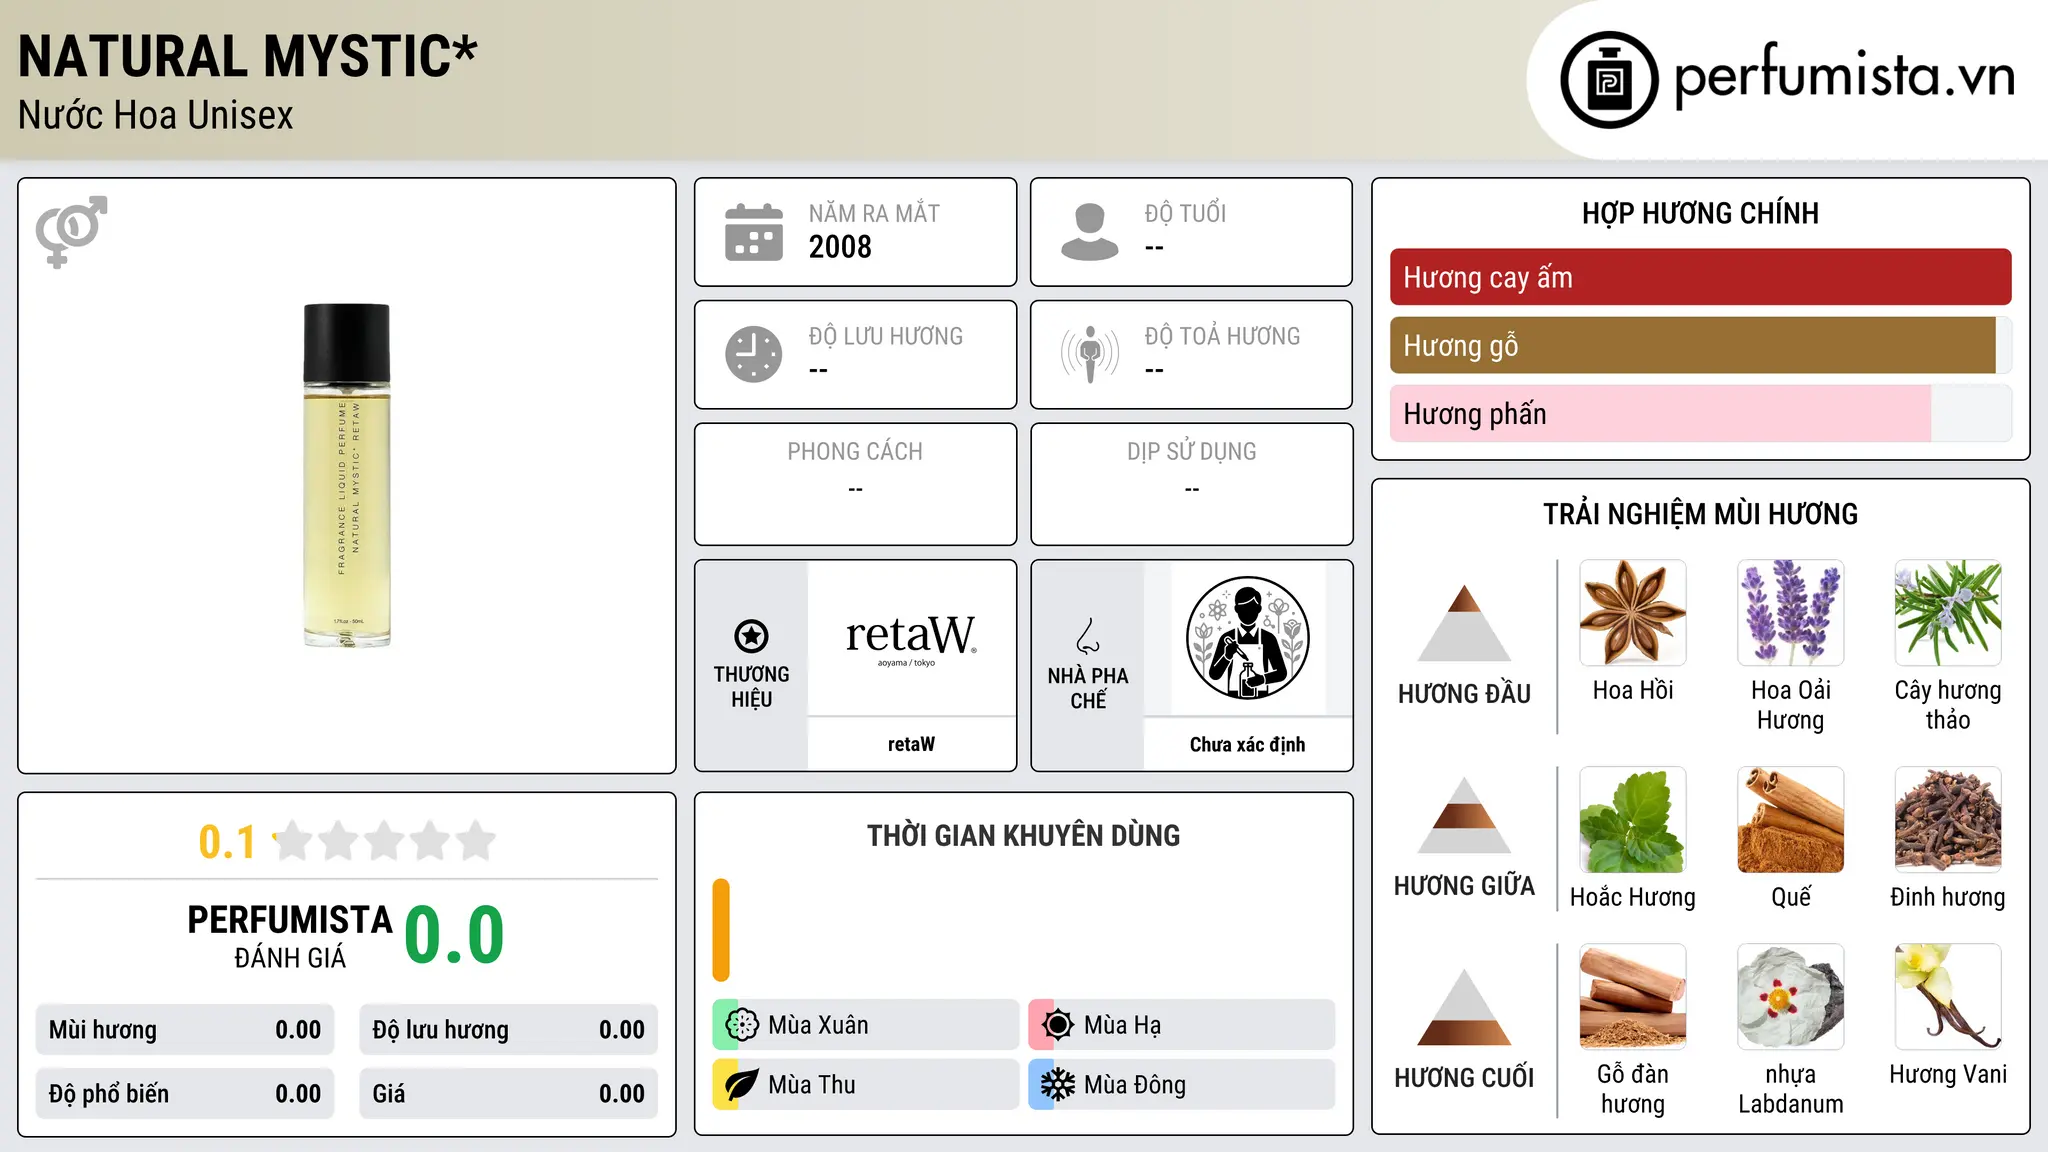Open the nhựa Labdanum note thumbnail
This screenshot has height=1152, width=2048.
(1790, 997)
